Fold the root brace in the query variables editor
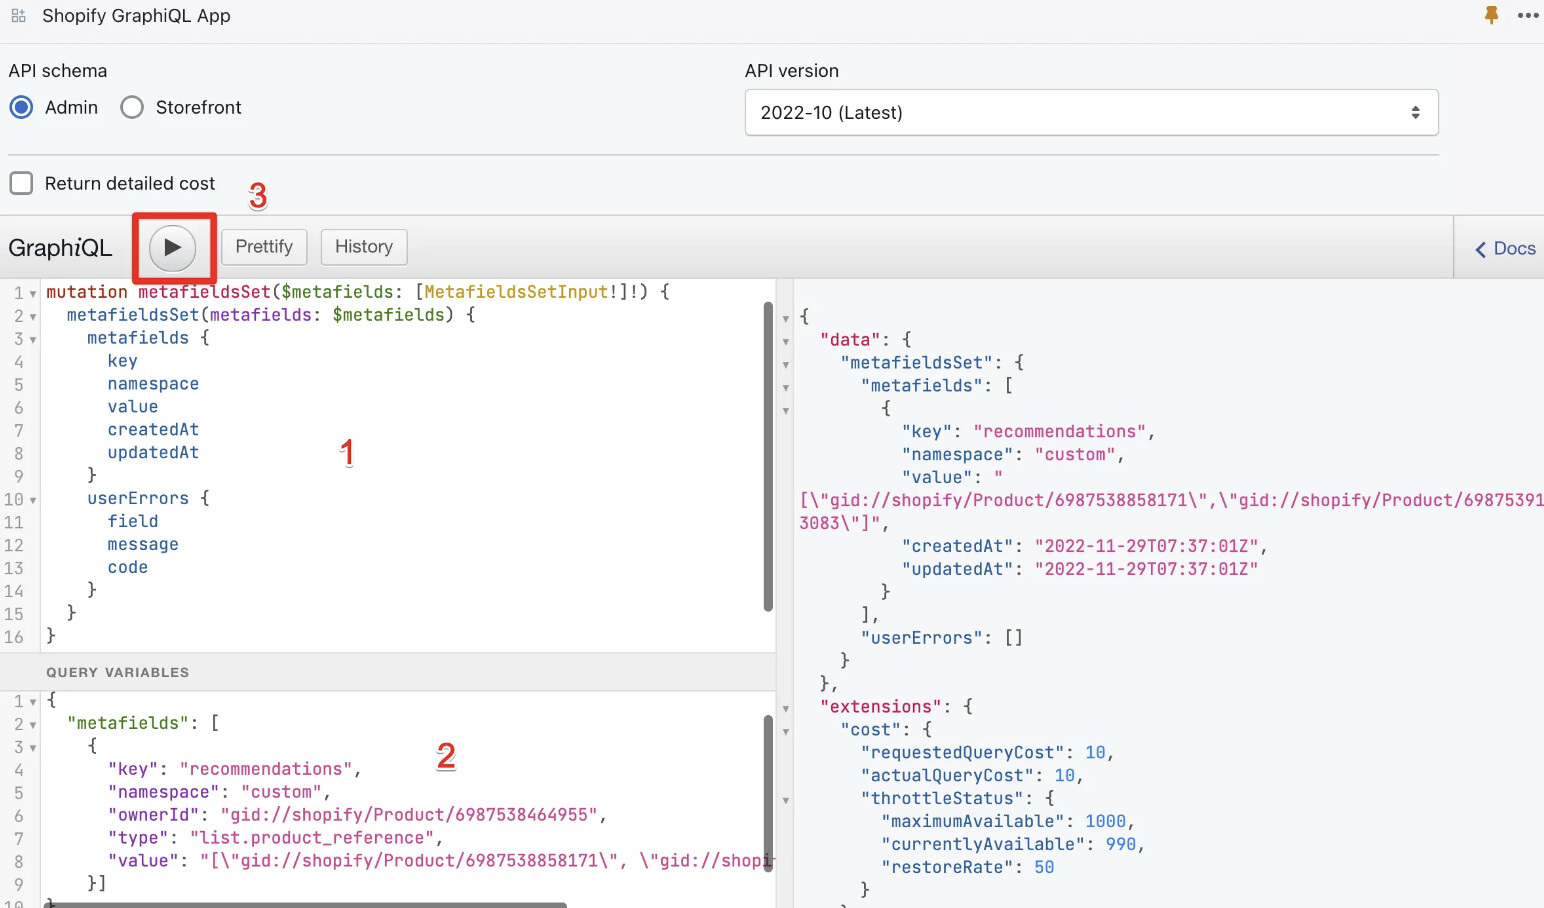This screenshot has height=908, width=1544. pyautogui.click(x=33, y=702)
